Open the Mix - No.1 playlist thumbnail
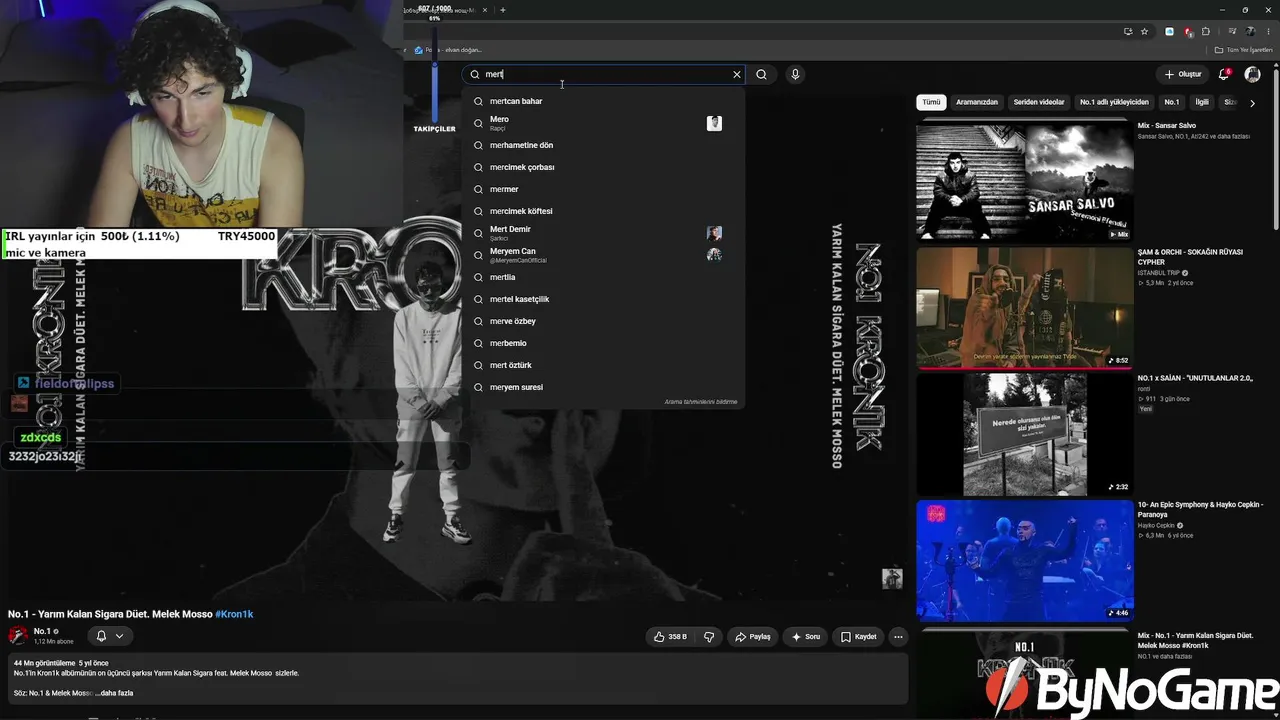The image size is (1280, 720). 1025,673
